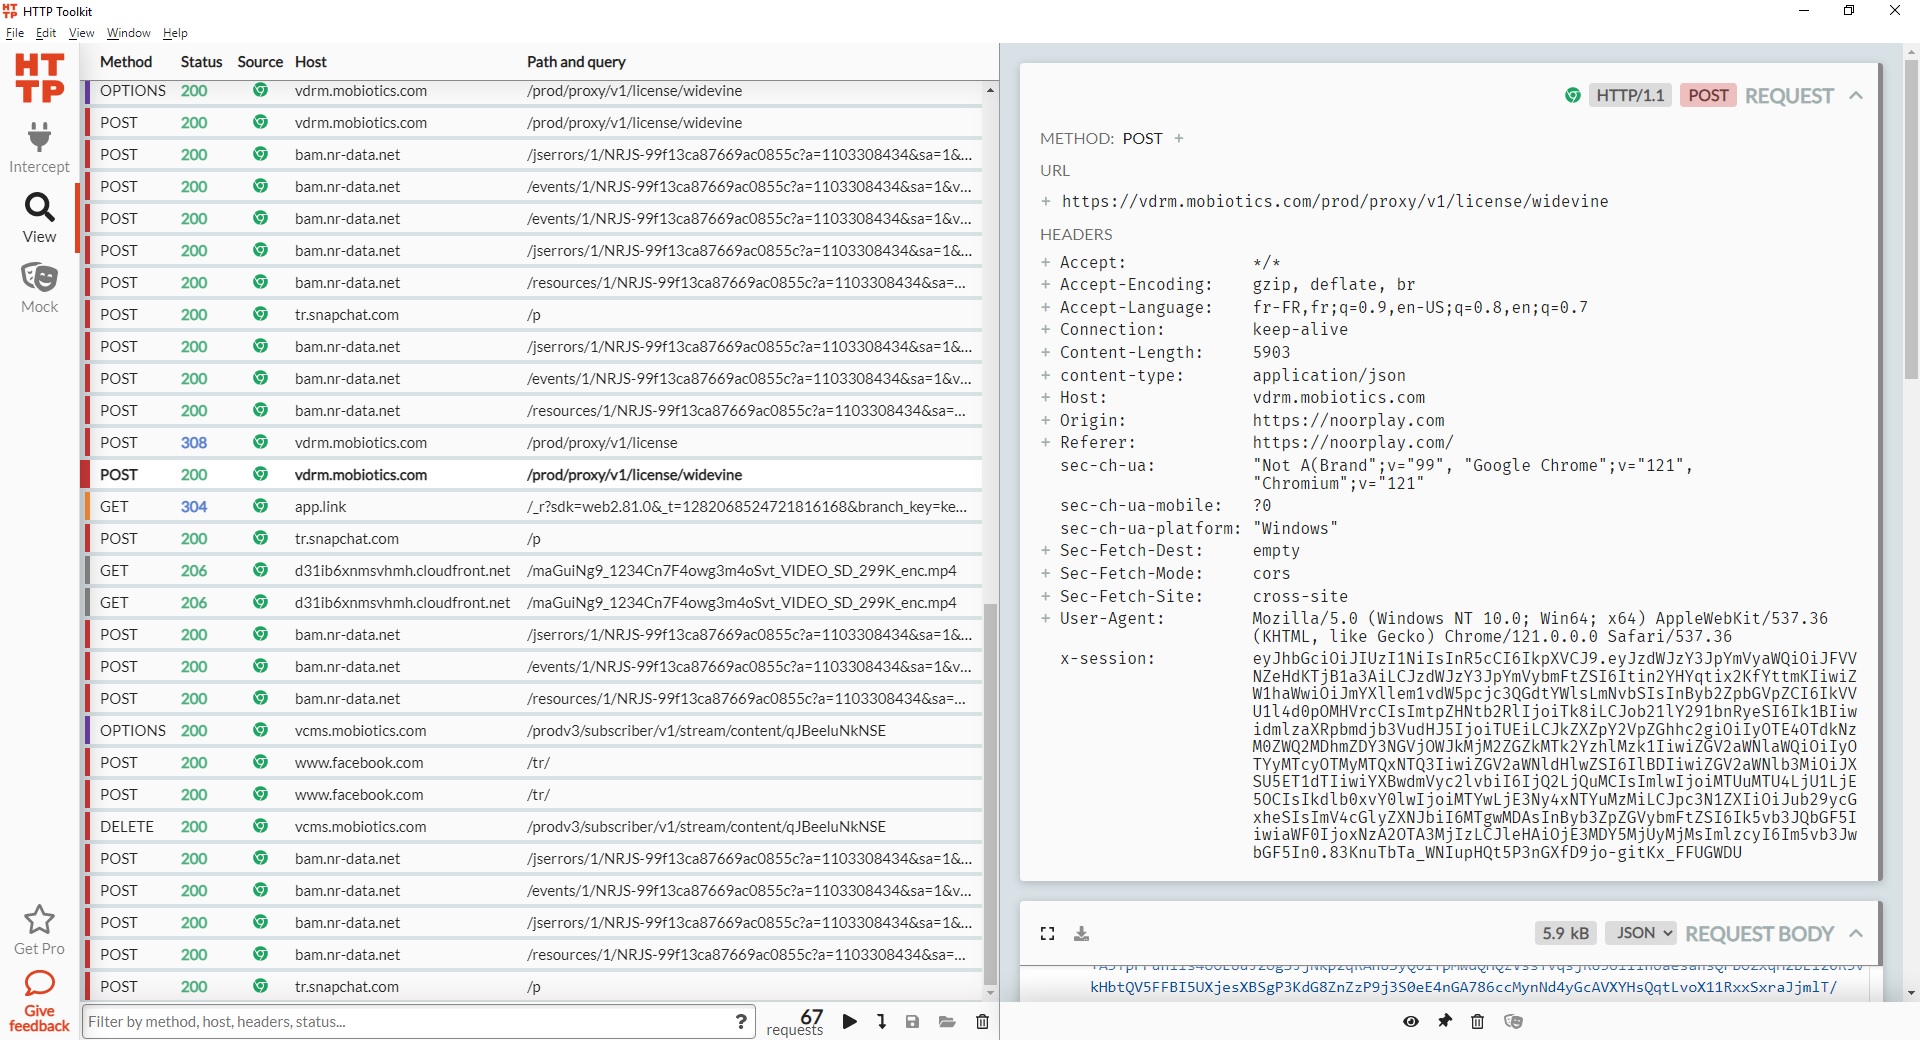Click the save floppy disk icon
Screen dimensions: 1920x1040
tap(912, 1021)
